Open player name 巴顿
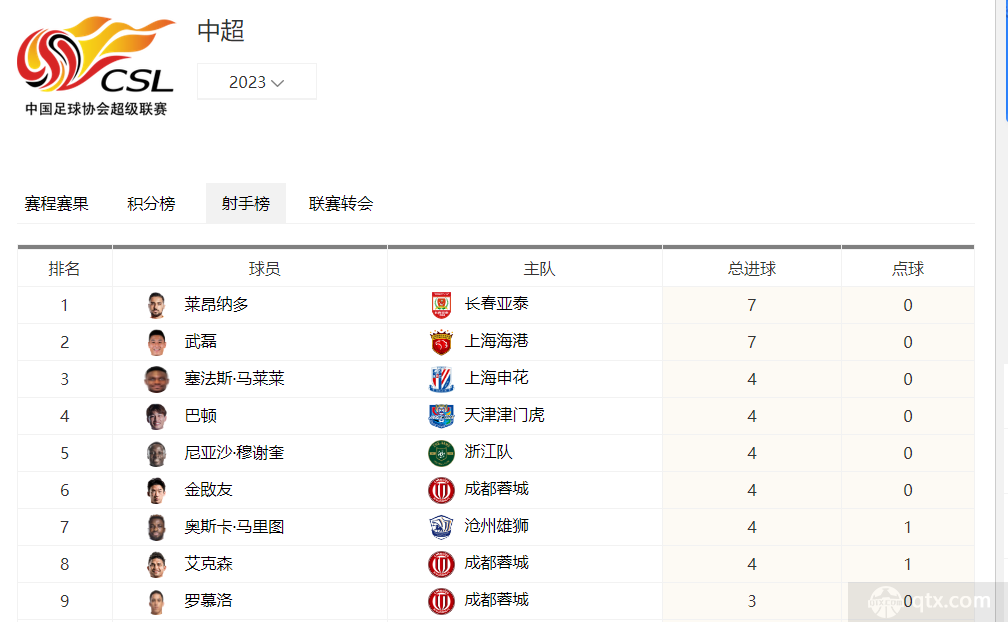1008x622 pixels. tap(201, 416)
